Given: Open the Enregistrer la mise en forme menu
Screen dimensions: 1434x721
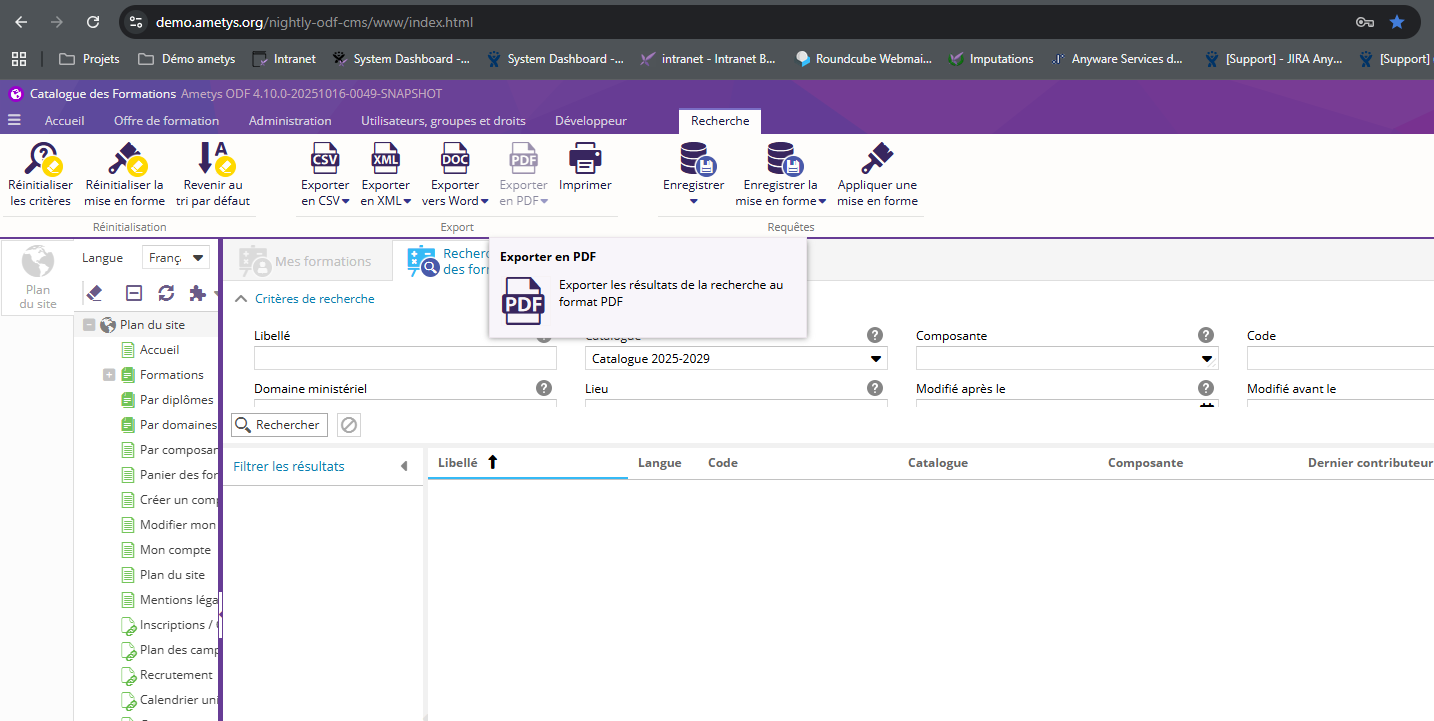Looking at the screenshot, I should [780, 175].
